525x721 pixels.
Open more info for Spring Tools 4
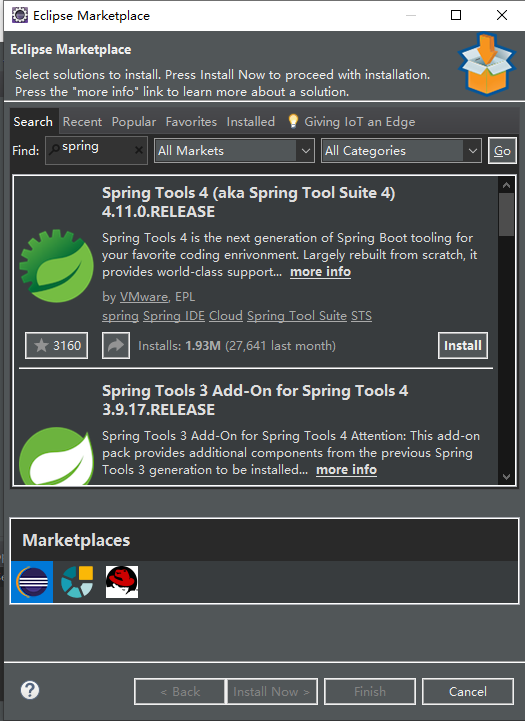[320, 272]
